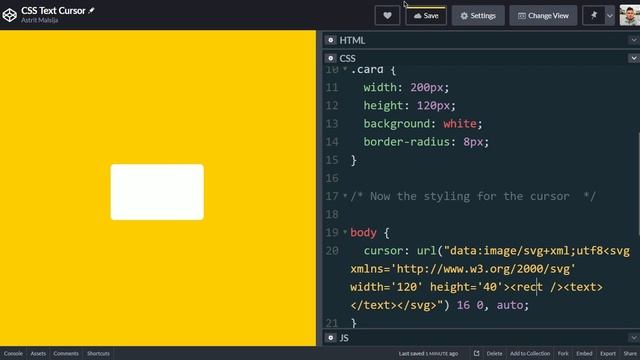The width and height of the screenshot is (640, 360).
Task: Expand JS panel dropdown arrow
Action: [633, 338]
